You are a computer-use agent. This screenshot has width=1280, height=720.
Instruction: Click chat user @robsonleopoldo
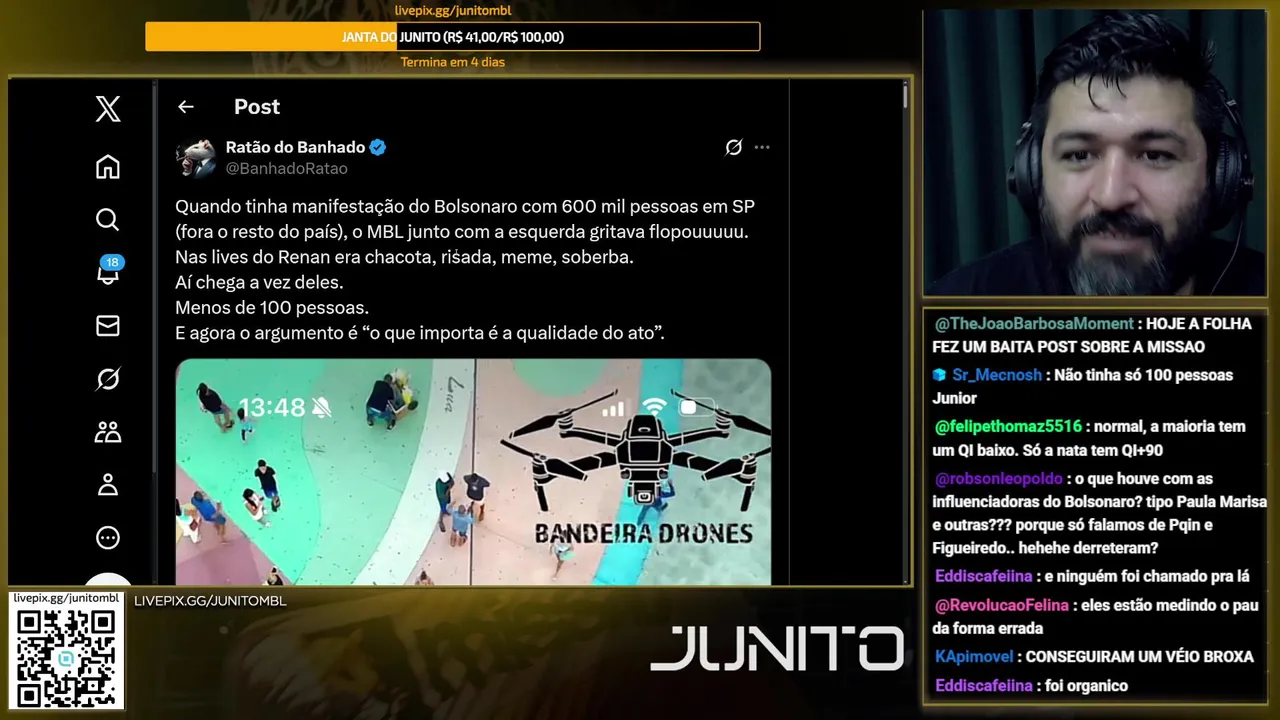click(999, 479)
